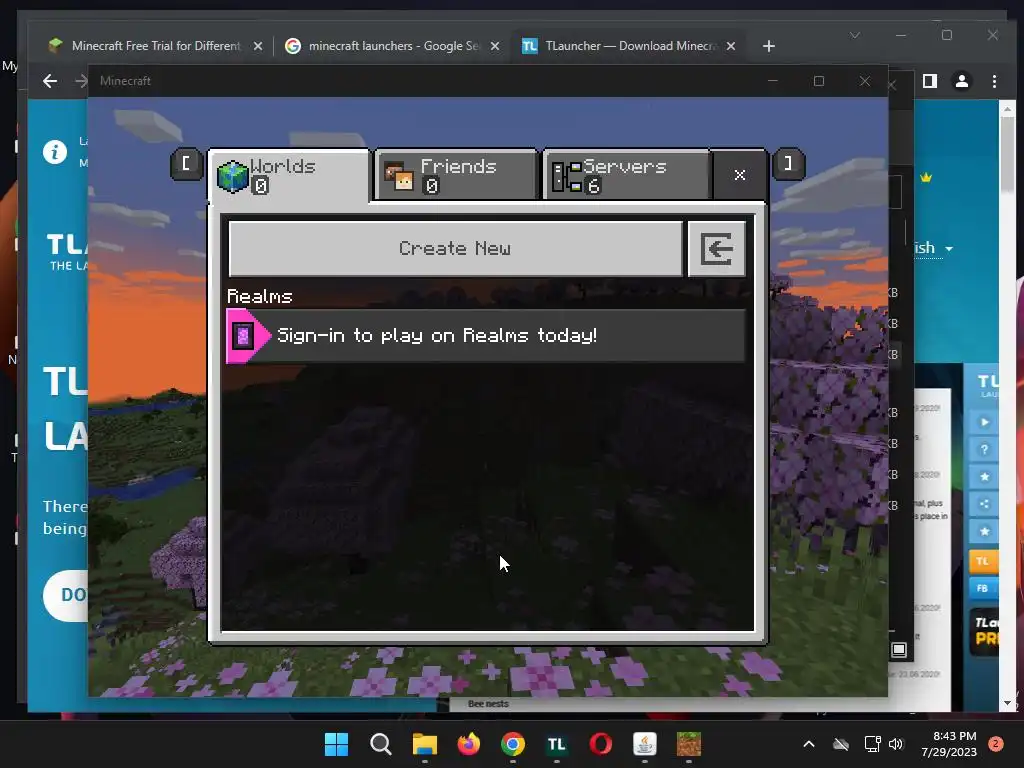Click the orange TL button in sidebar
This screenshot has height=768, width=1024.
tap(984, 561)
